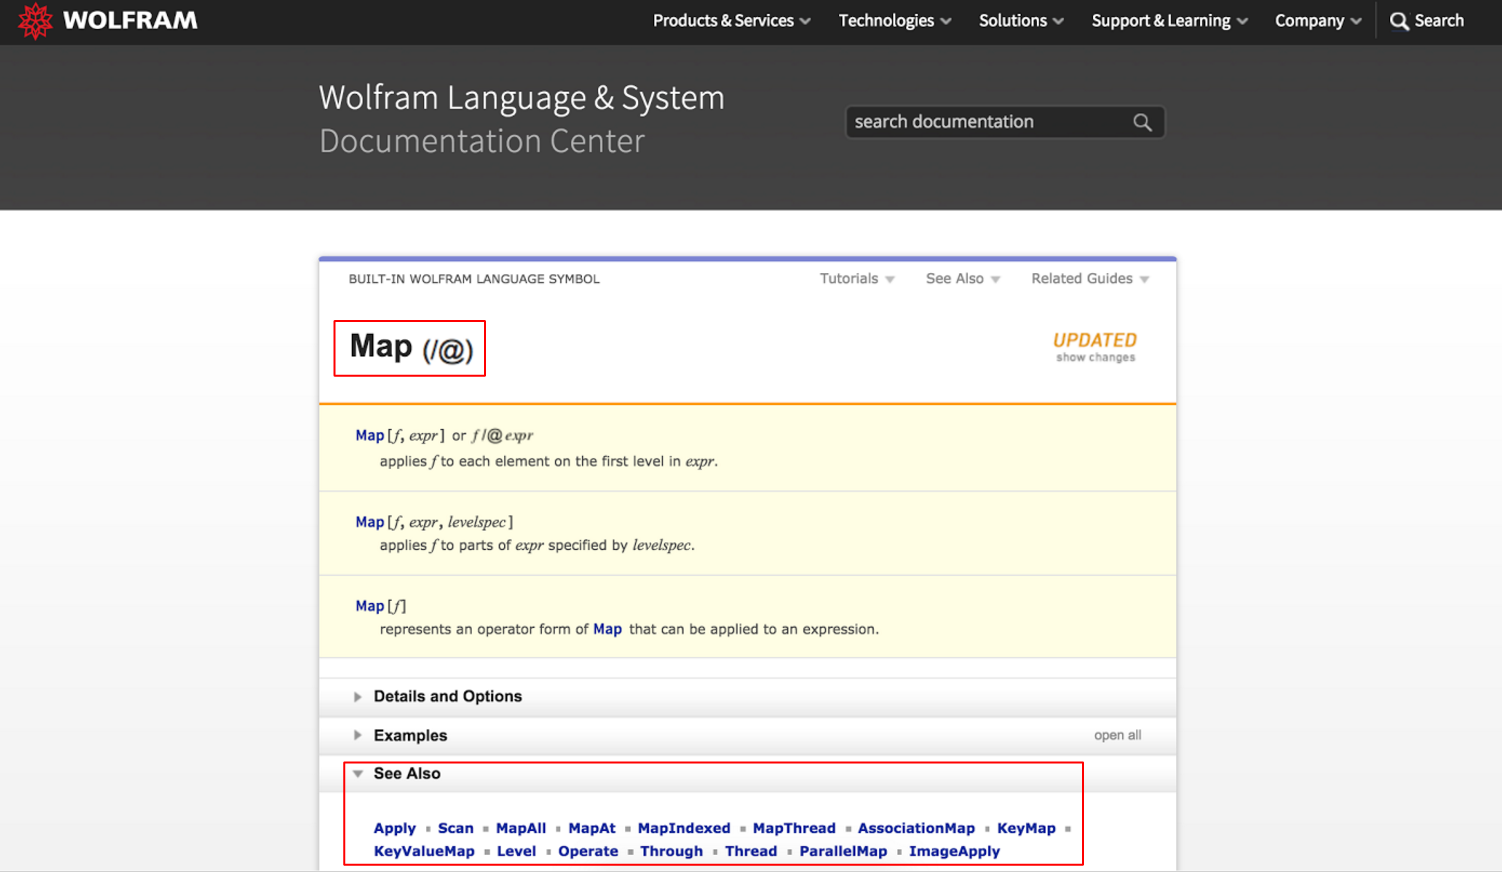Image resolution: width=1502 pixels, height=872 pixels.
Task: Open the Related Guides dropdown
Action: click(1090, 279)
